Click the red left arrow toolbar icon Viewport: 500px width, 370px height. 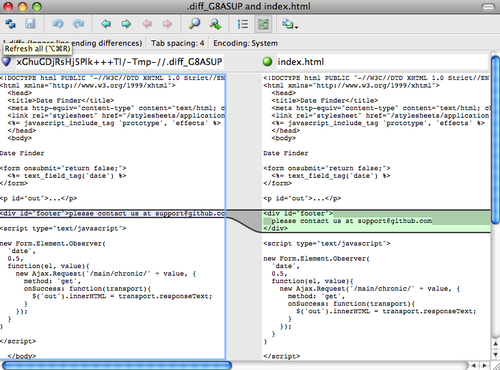147,24
